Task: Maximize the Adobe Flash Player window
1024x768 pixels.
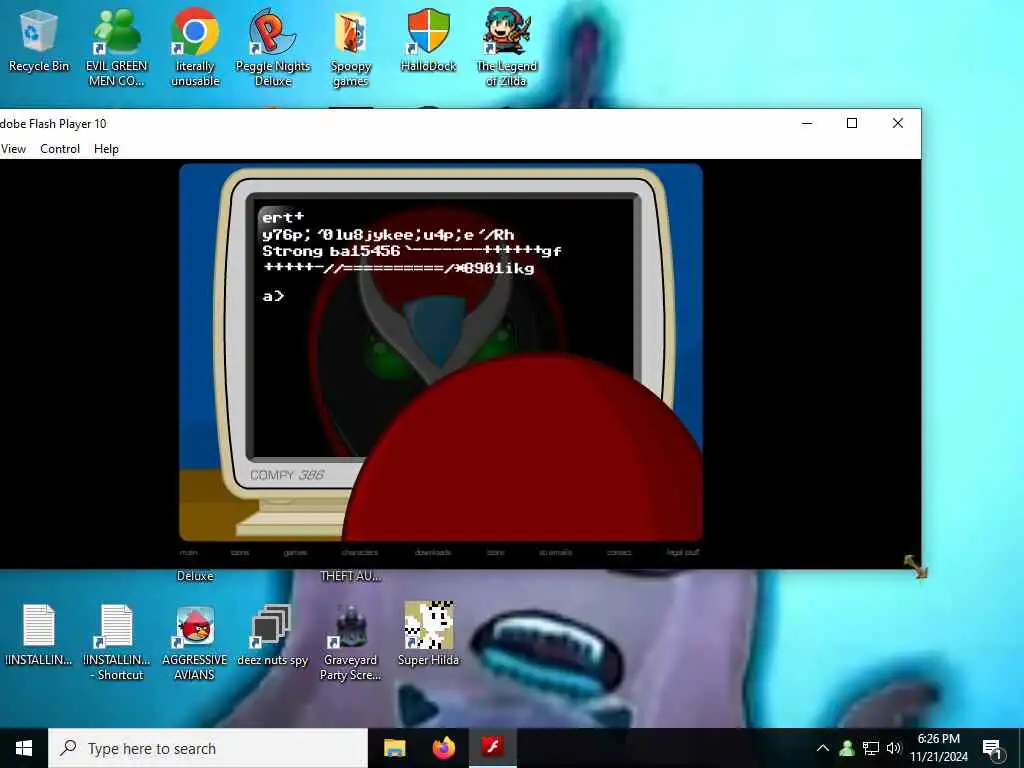Action: [x=852, y=123]
